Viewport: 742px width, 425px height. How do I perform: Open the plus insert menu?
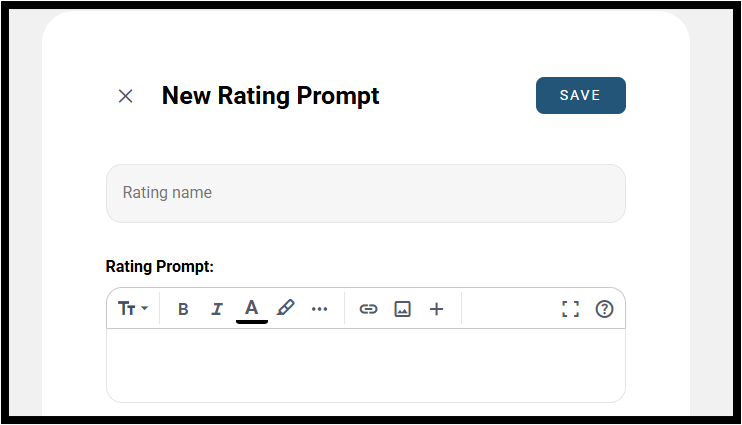click(436, 309)
